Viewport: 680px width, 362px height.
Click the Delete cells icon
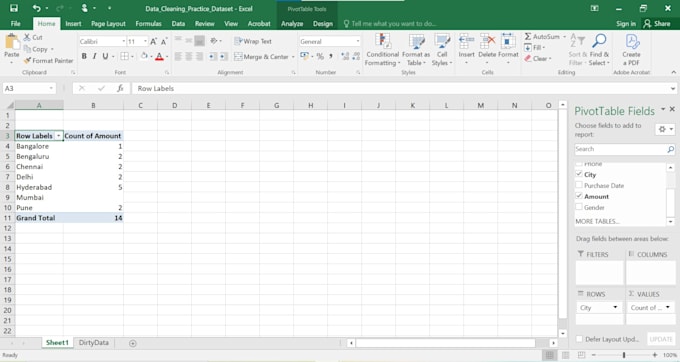click(487, 42)
